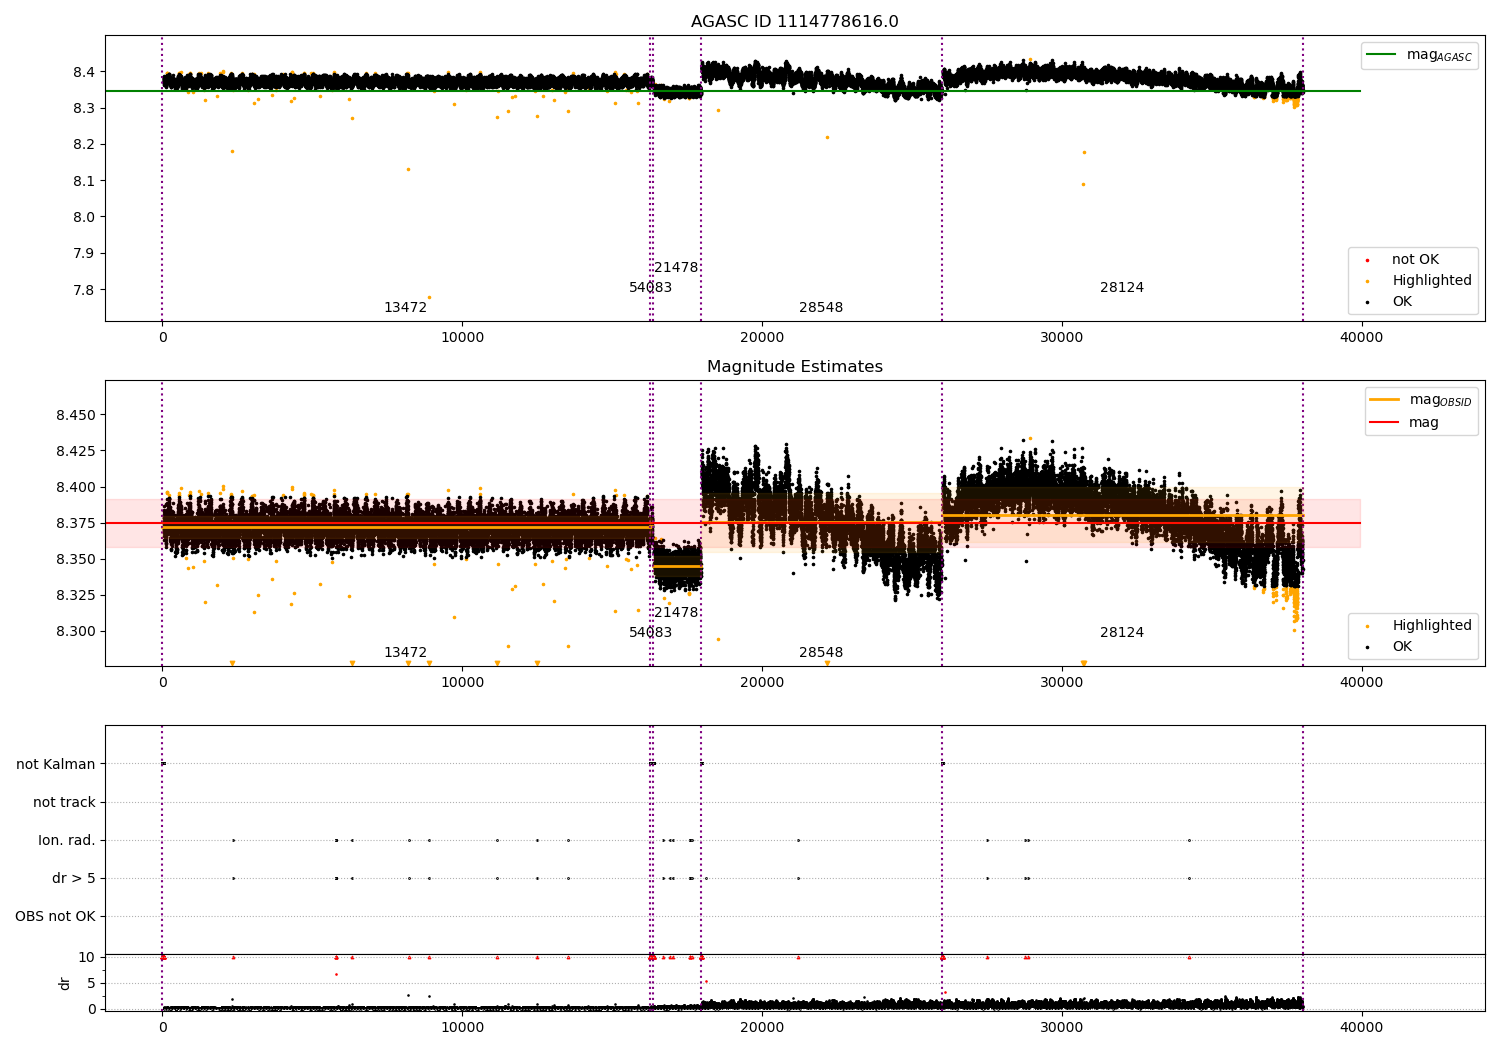Click the 'not Kalman' axis label
1500x1050 pixels.
[56, 764]
